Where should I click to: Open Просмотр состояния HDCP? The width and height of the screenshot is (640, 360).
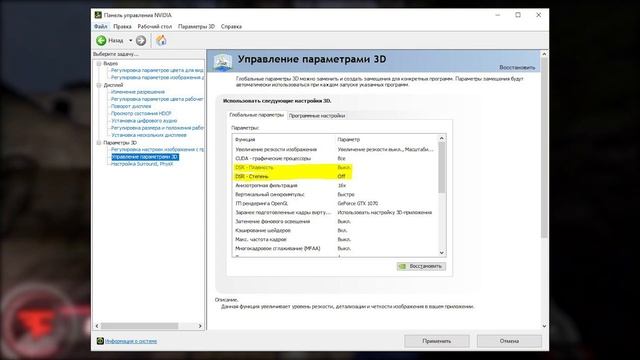pyautogui.click(x=141, y=113)
